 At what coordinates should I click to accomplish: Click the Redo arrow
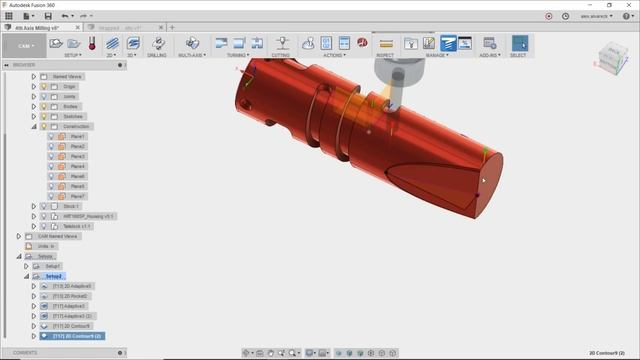83,16
